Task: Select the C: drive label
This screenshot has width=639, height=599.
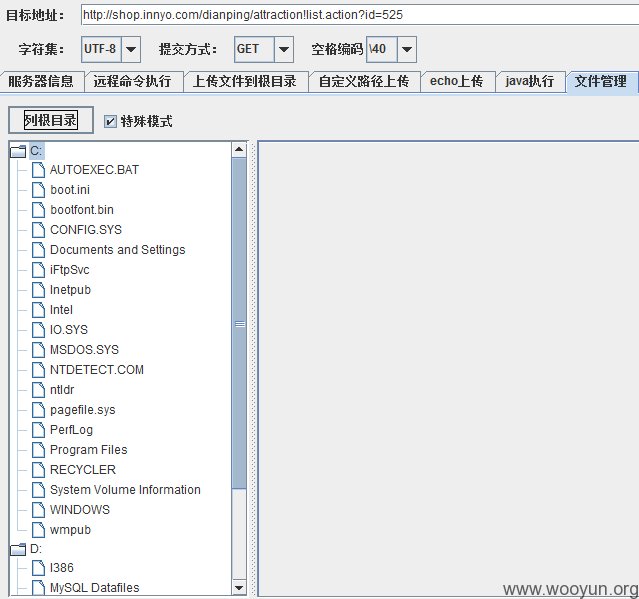Action: click(36, 151)
